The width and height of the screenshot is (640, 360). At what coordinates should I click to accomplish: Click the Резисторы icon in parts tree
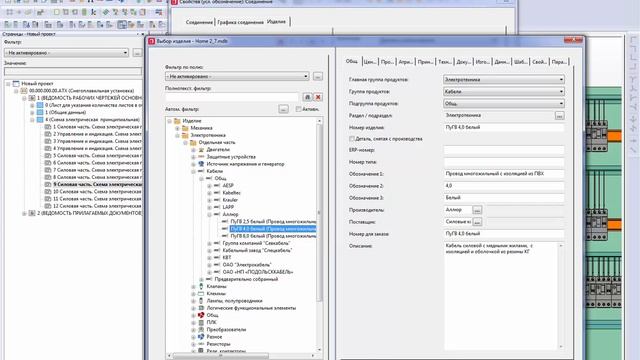pos(201,344)
